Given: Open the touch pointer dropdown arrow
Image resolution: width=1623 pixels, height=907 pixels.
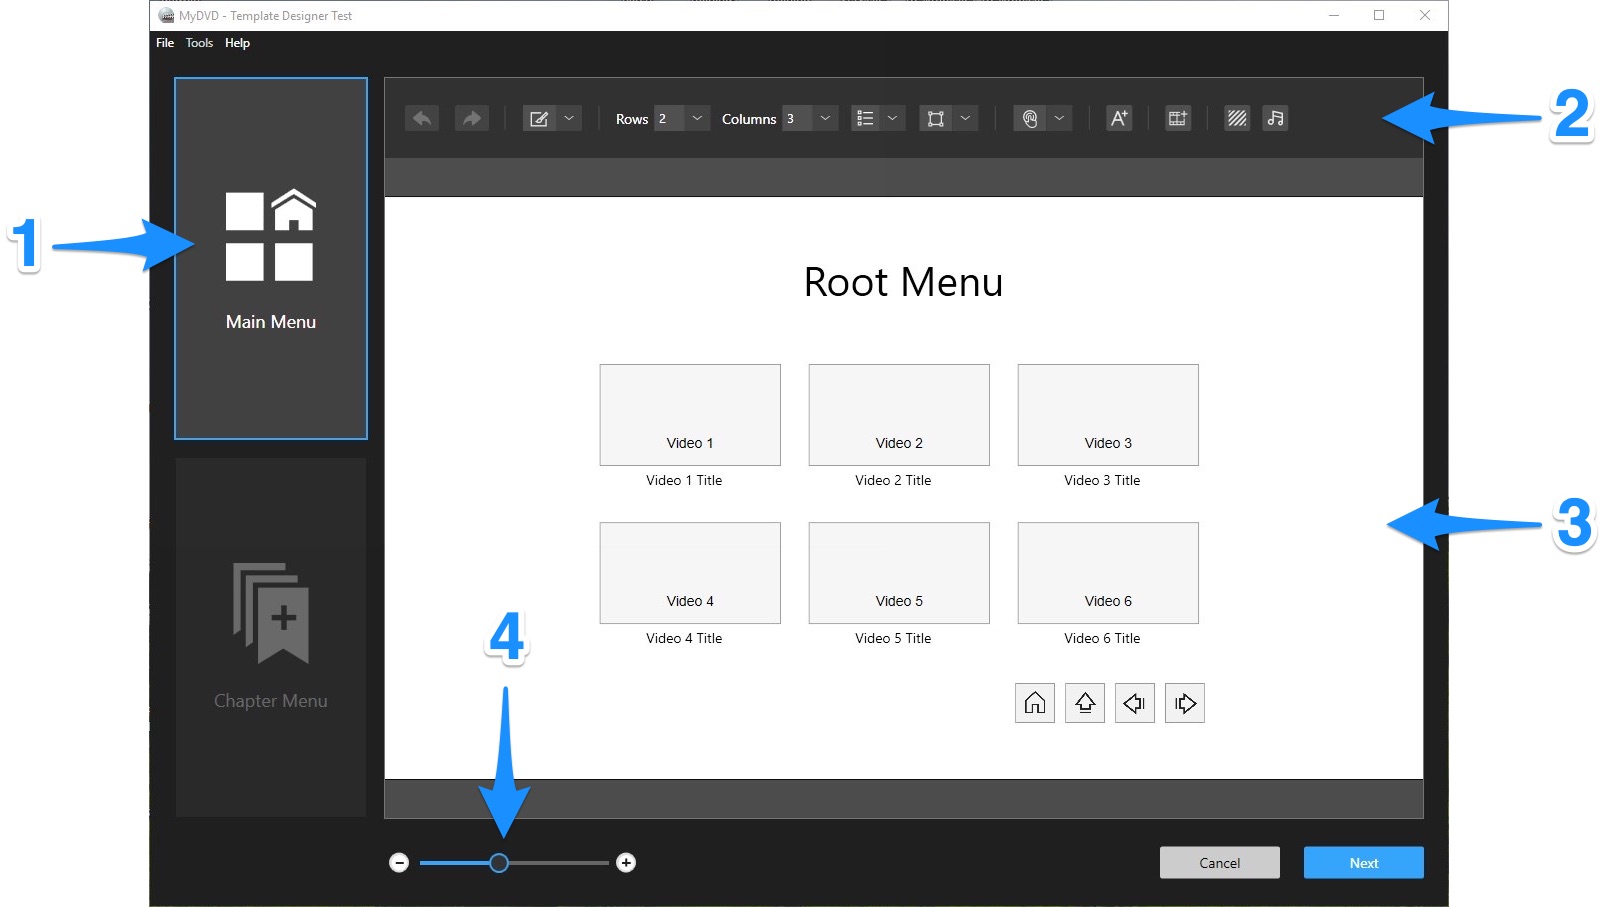Looking at the screenshot, I should point(1059,118).
